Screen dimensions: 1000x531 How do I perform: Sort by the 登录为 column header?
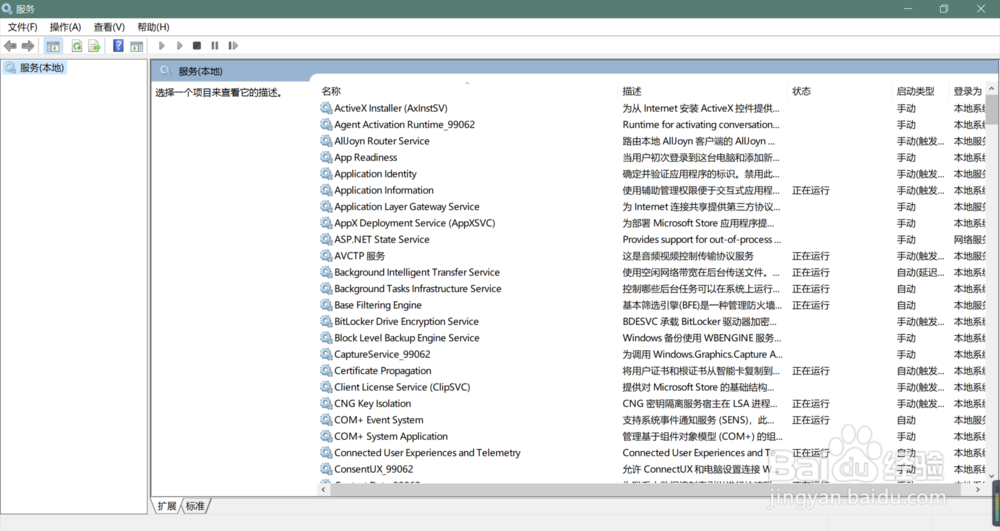(x=967, y=91)
